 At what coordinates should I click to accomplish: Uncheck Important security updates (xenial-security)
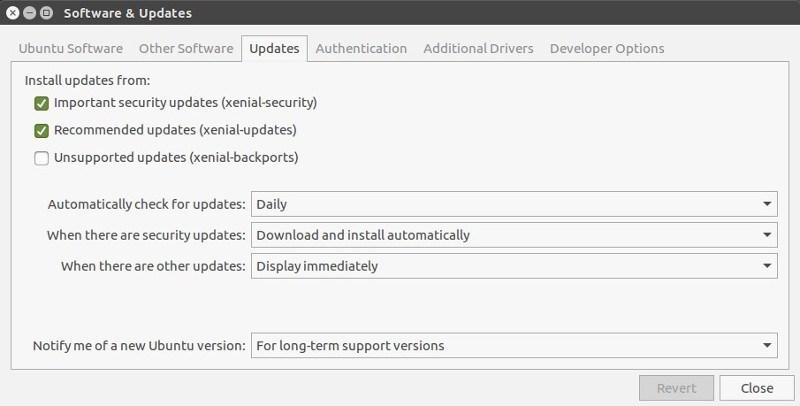42,103
